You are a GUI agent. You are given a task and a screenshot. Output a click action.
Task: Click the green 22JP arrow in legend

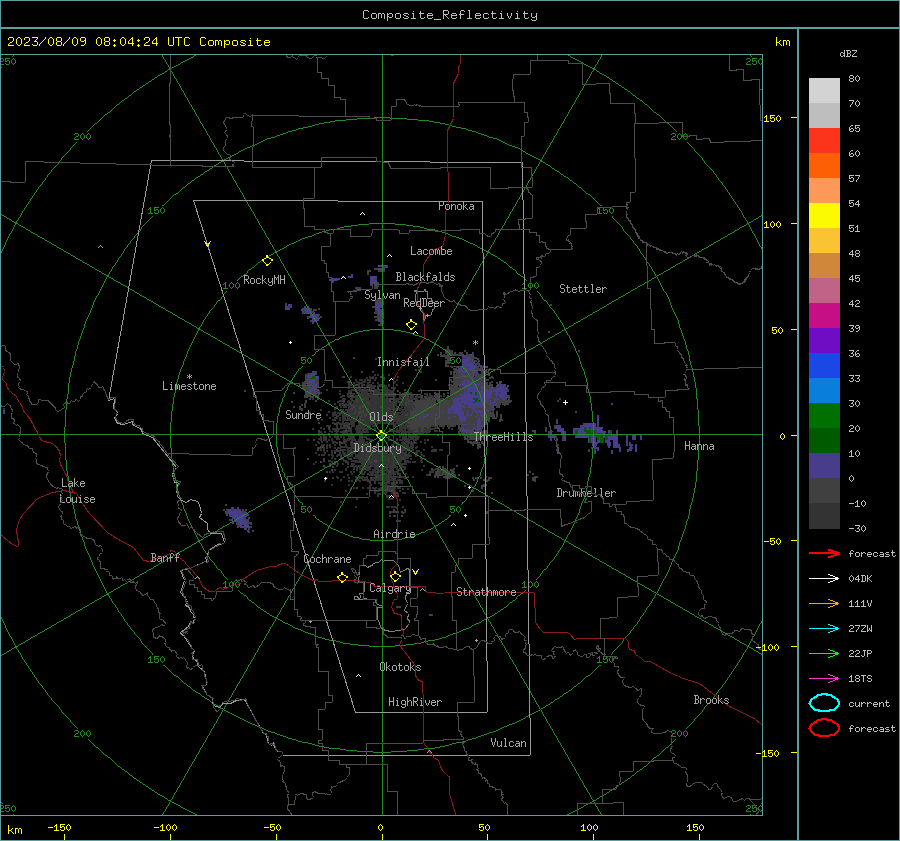click(824, 653)
